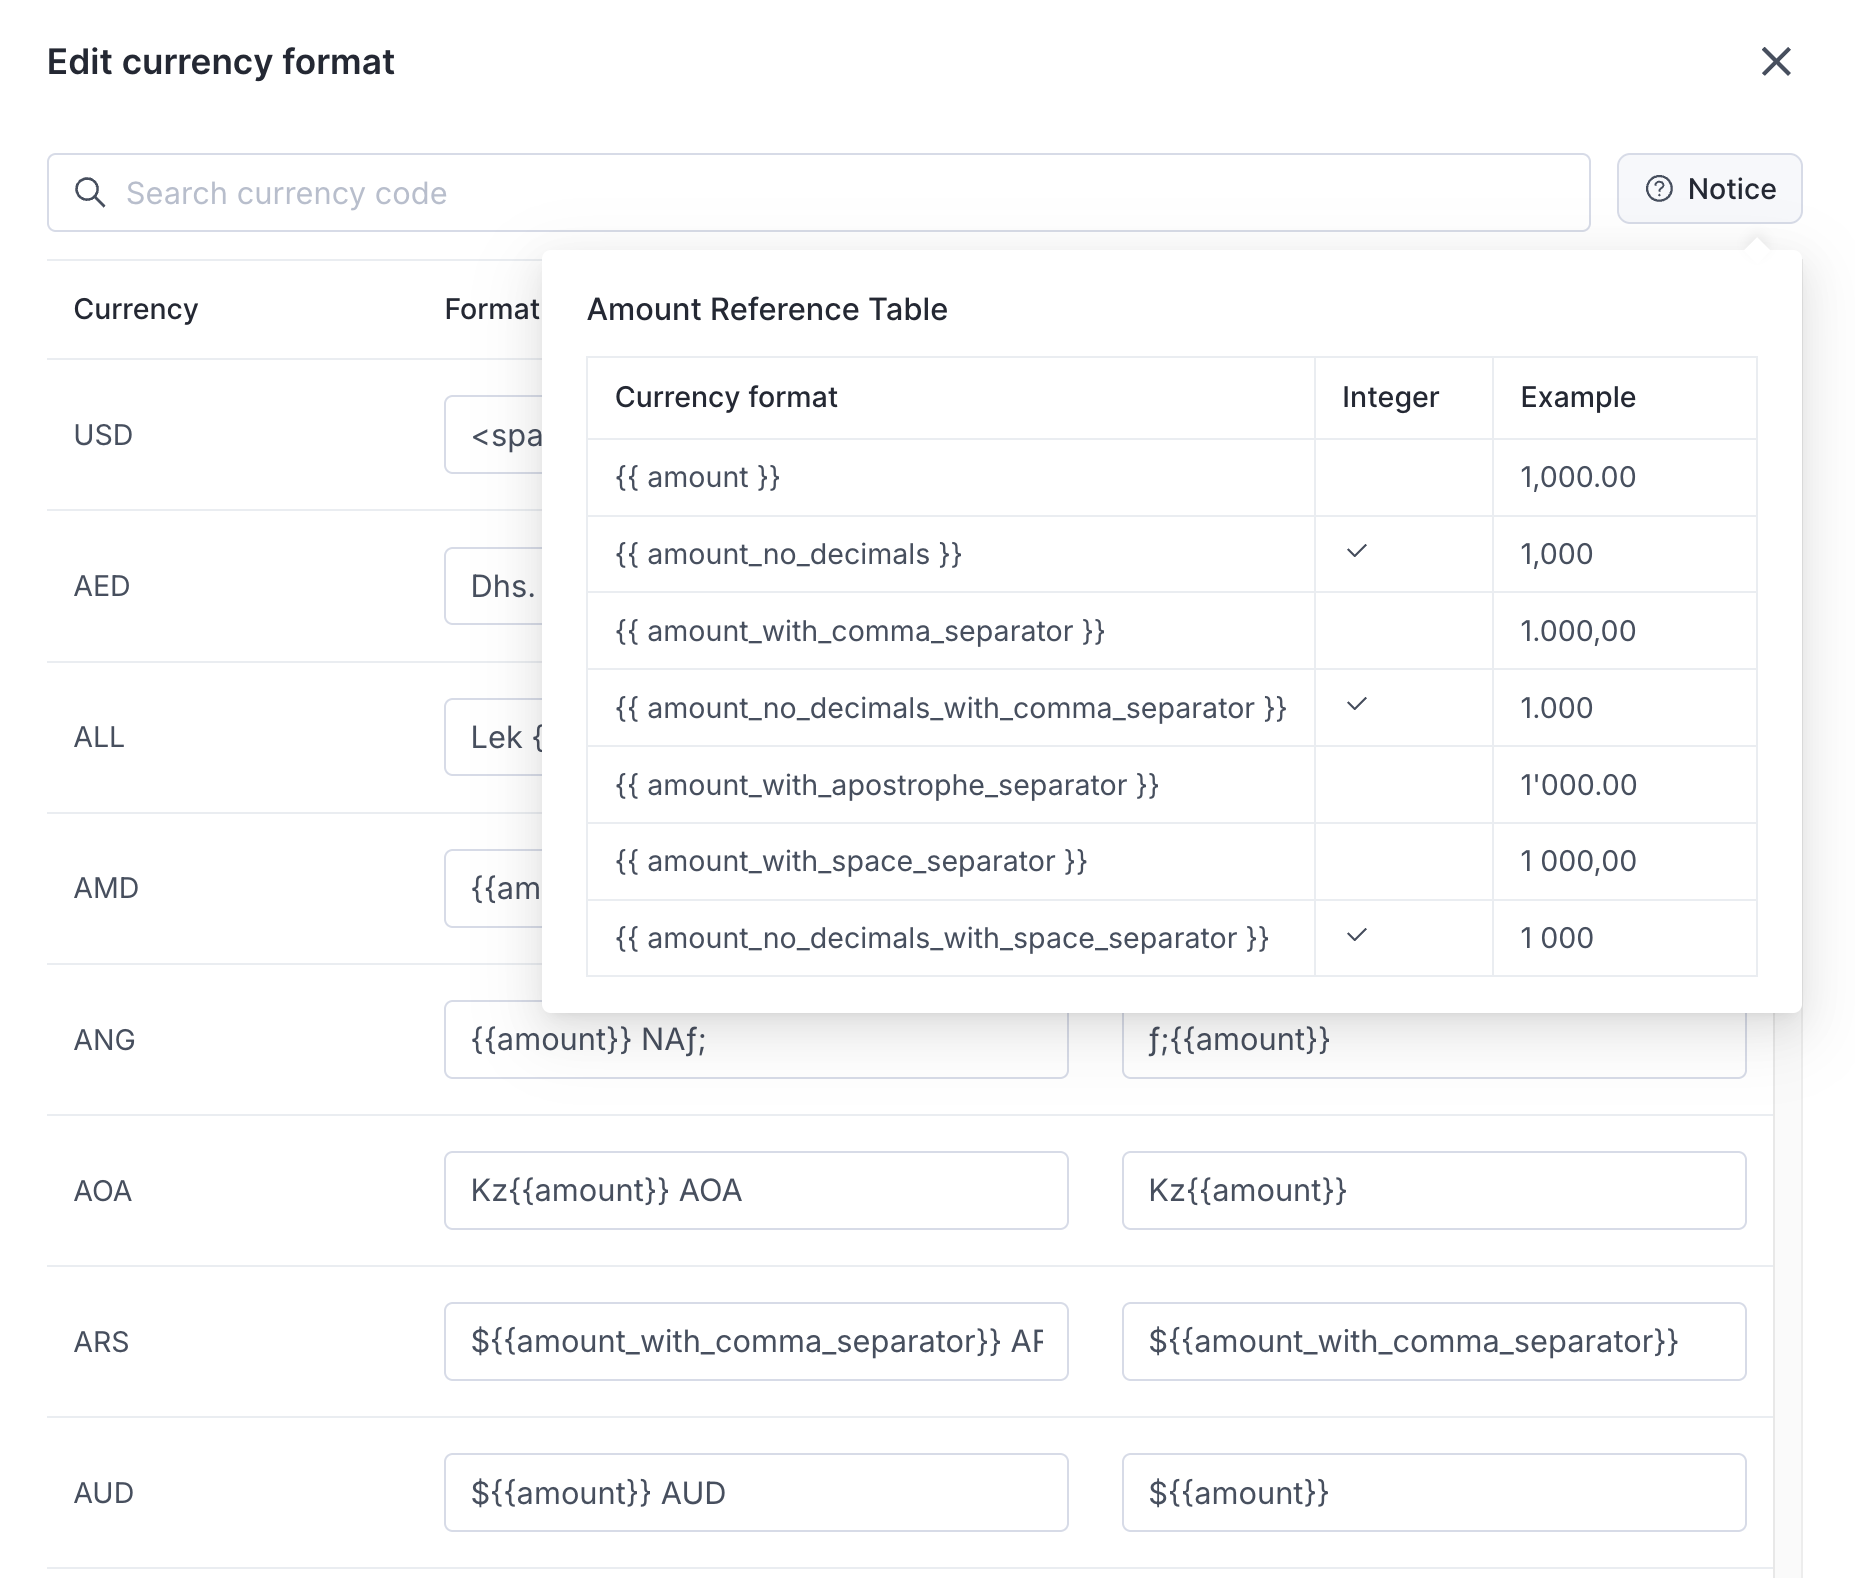Click checkmark for amount_no_decimals_with_comma_separator row
The width and height of the screenshot is (1855, 1578).
(1356, 706)
